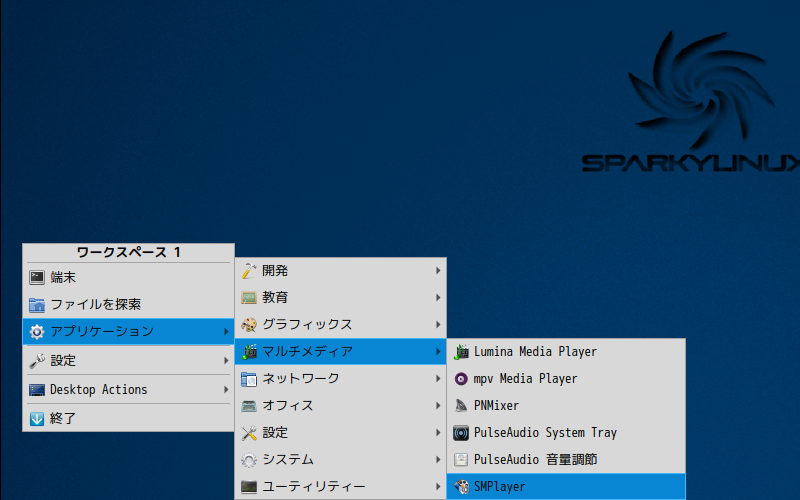Click the palette icon beside グラフィックス
This screenshot has height=500, width=800.
(249, 325)
